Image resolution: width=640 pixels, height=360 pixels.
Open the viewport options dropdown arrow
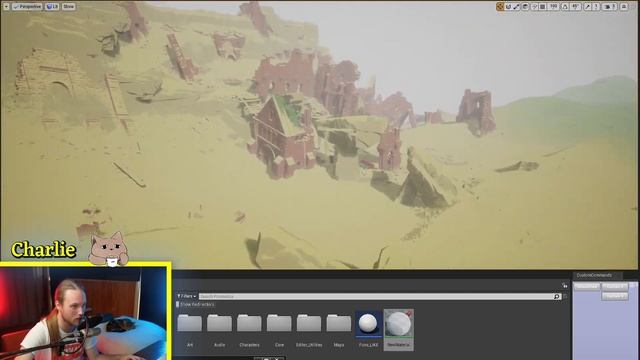(6, 7)
